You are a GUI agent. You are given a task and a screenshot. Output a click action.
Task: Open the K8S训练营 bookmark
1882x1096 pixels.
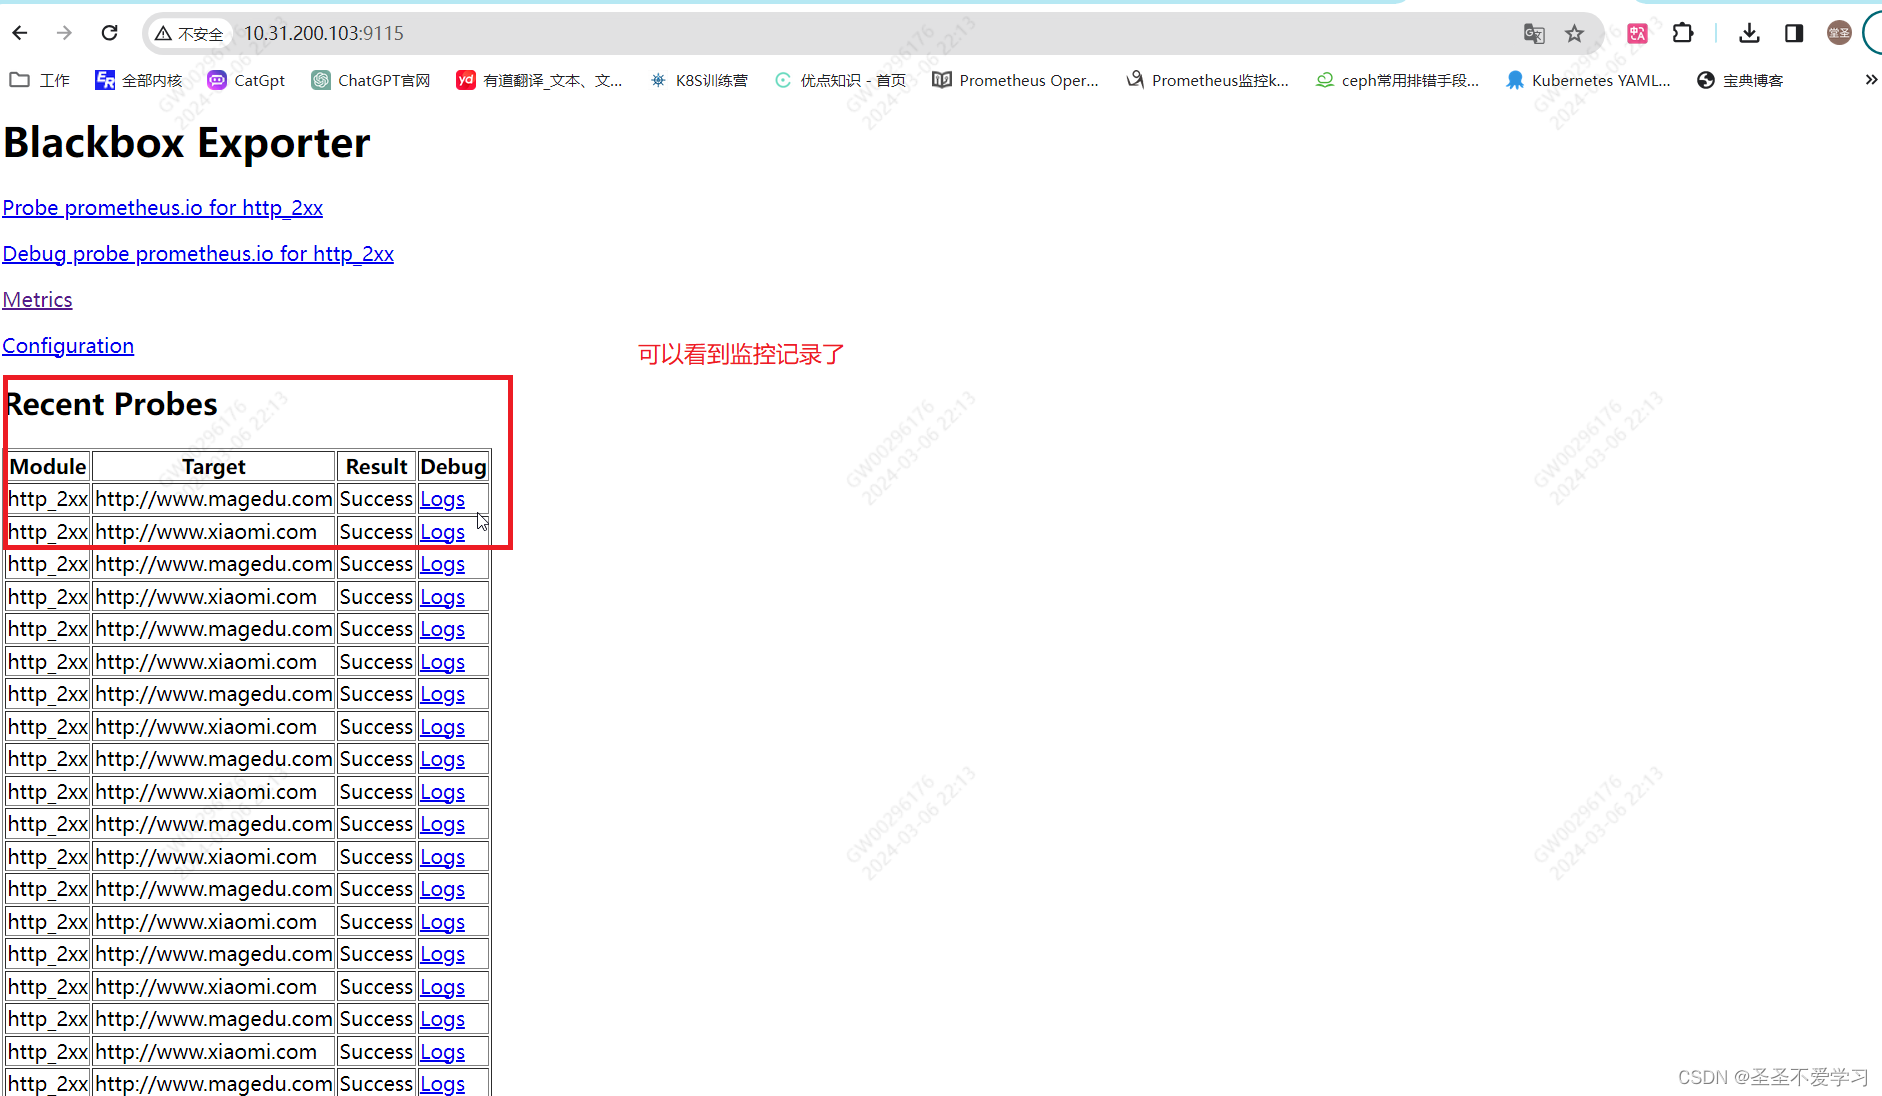tap(698, 80)
